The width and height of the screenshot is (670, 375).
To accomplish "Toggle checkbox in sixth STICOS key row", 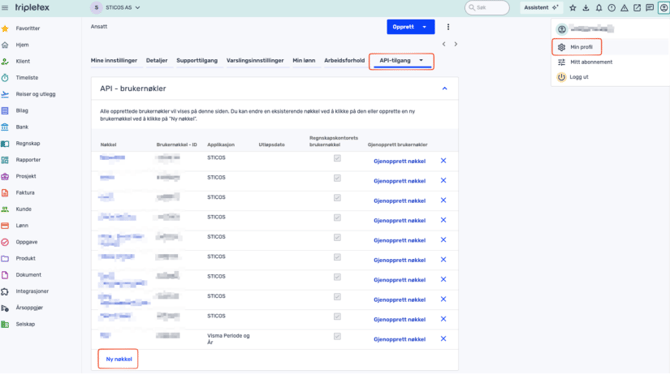I will 337,257.
